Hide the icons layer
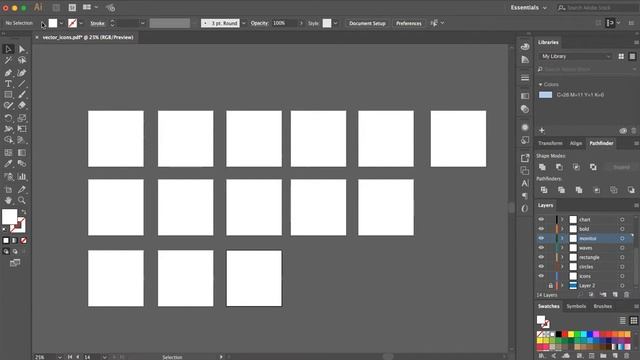Image resolution: width=640 pixels, height=360 pixels. [541, 276]
